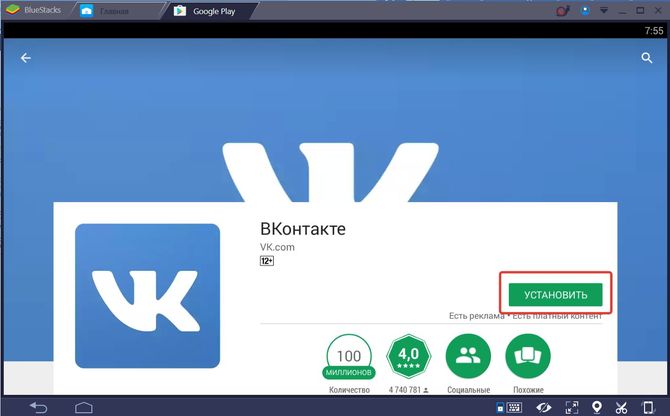Open the blue account avatar icon
The image size is (670, 416).
point(585,11)
